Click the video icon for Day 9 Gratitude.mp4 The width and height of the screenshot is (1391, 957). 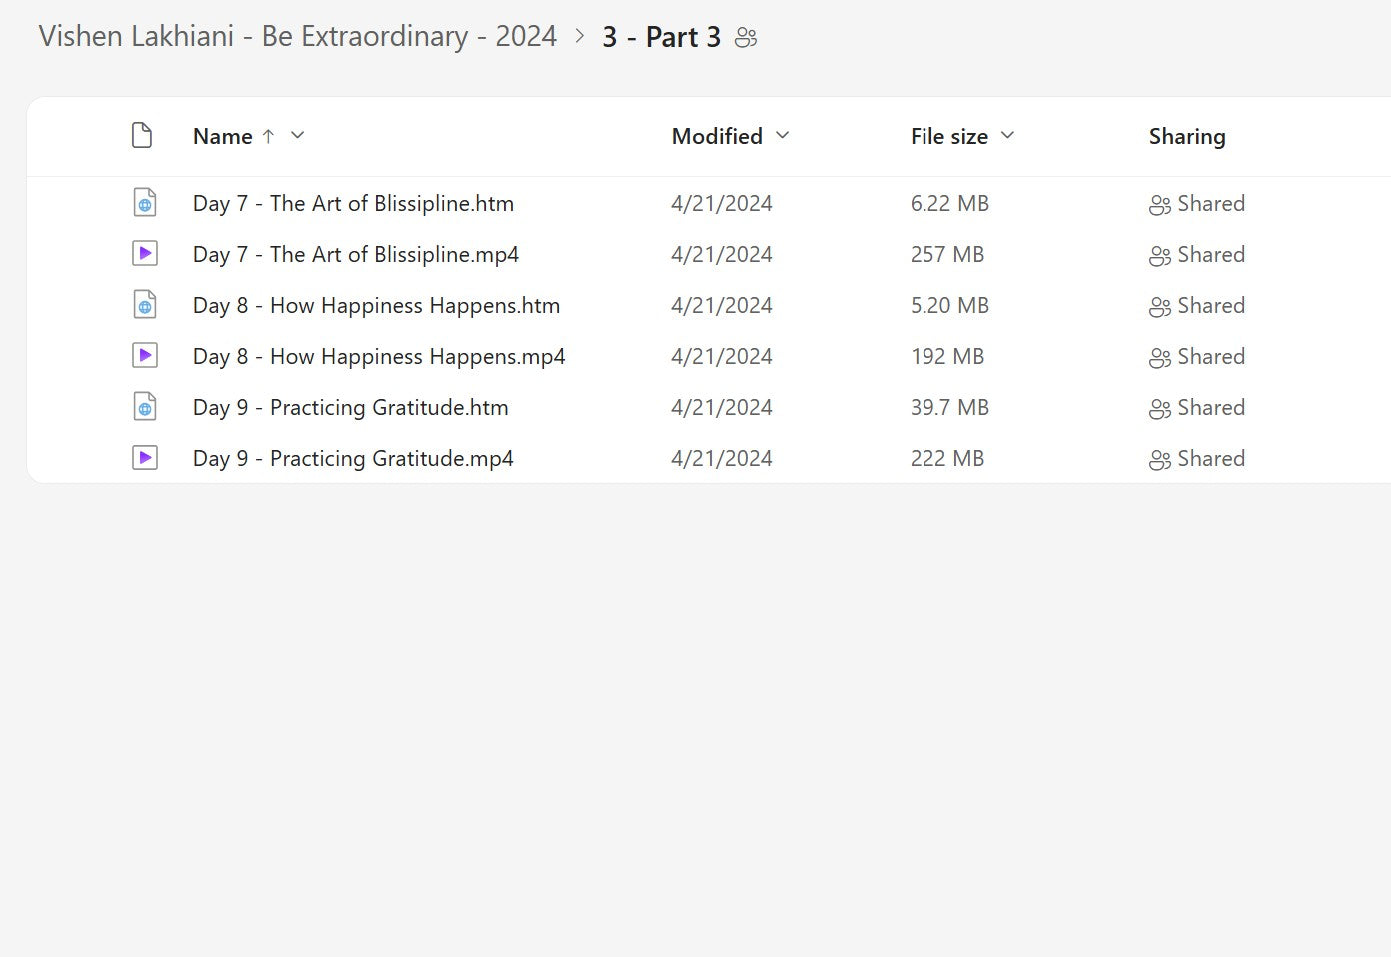pyautogui.click(x=145, y=458)
